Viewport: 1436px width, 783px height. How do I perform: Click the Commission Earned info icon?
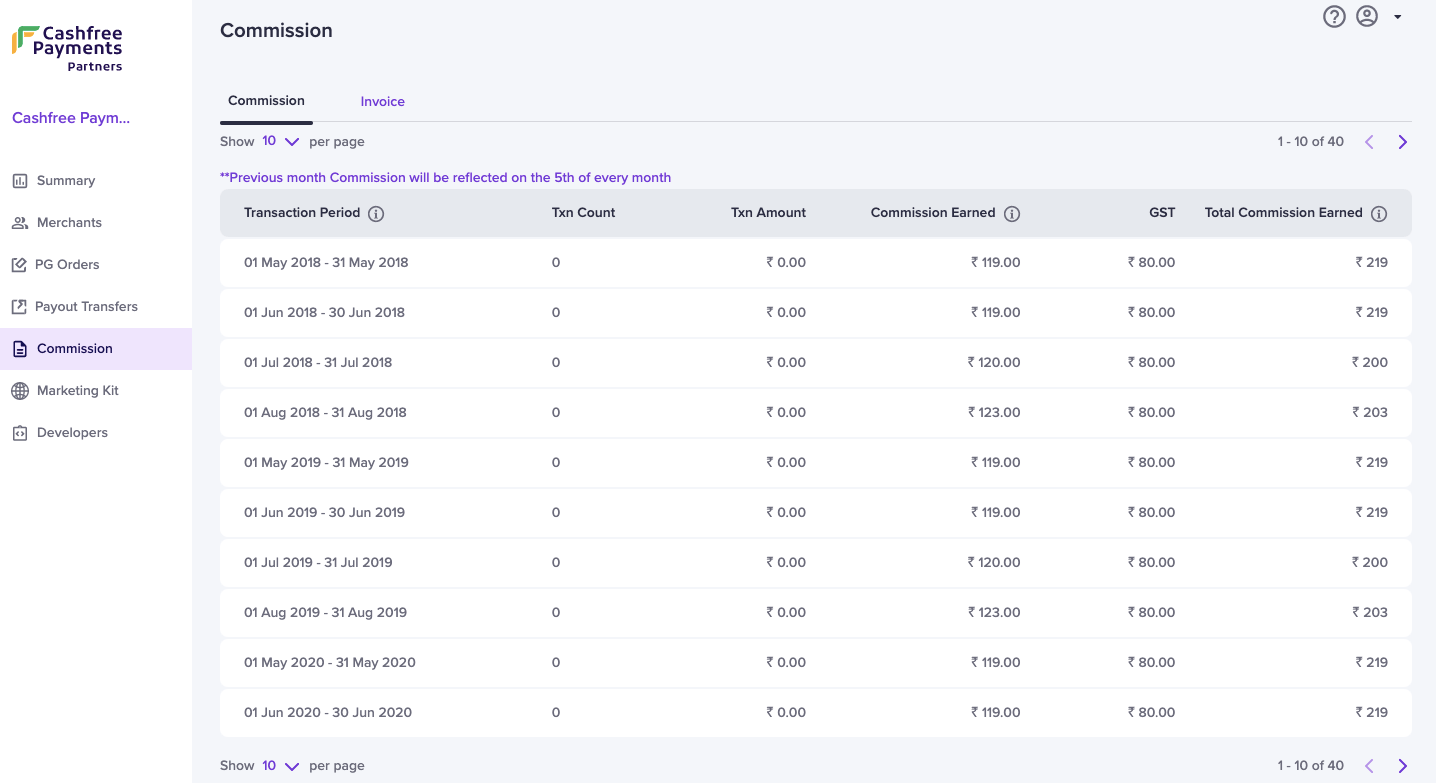[1012, 213]
